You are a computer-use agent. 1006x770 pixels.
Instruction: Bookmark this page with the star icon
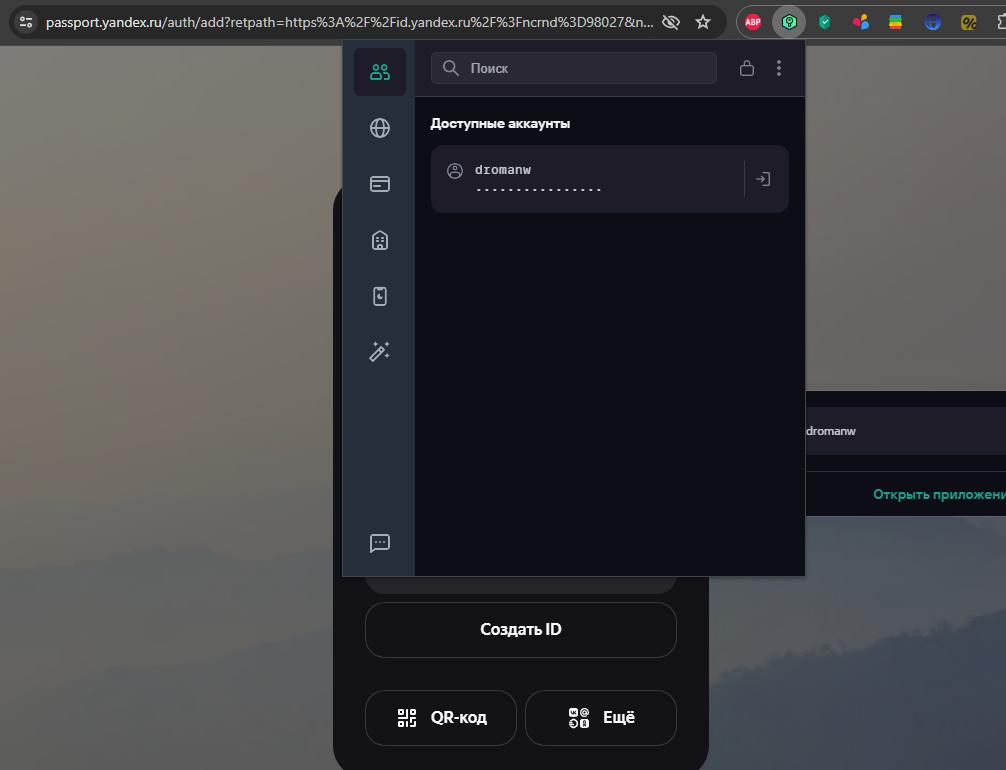[703, 22]
